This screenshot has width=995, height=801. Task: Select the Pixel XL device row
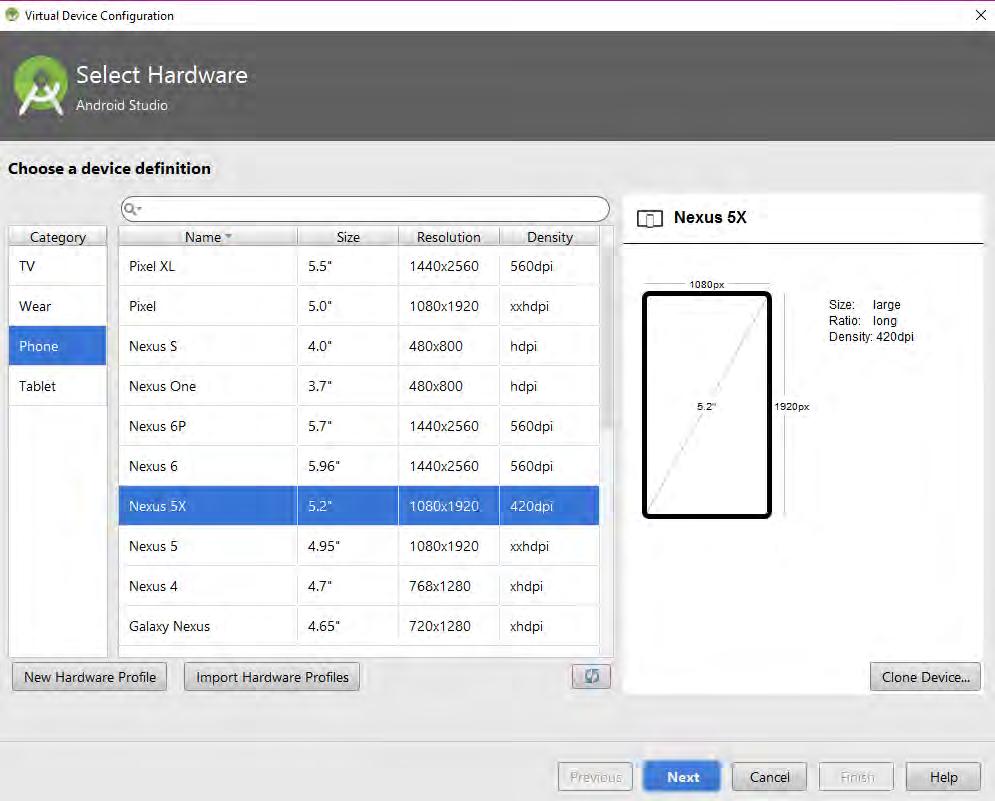[359, 266]
